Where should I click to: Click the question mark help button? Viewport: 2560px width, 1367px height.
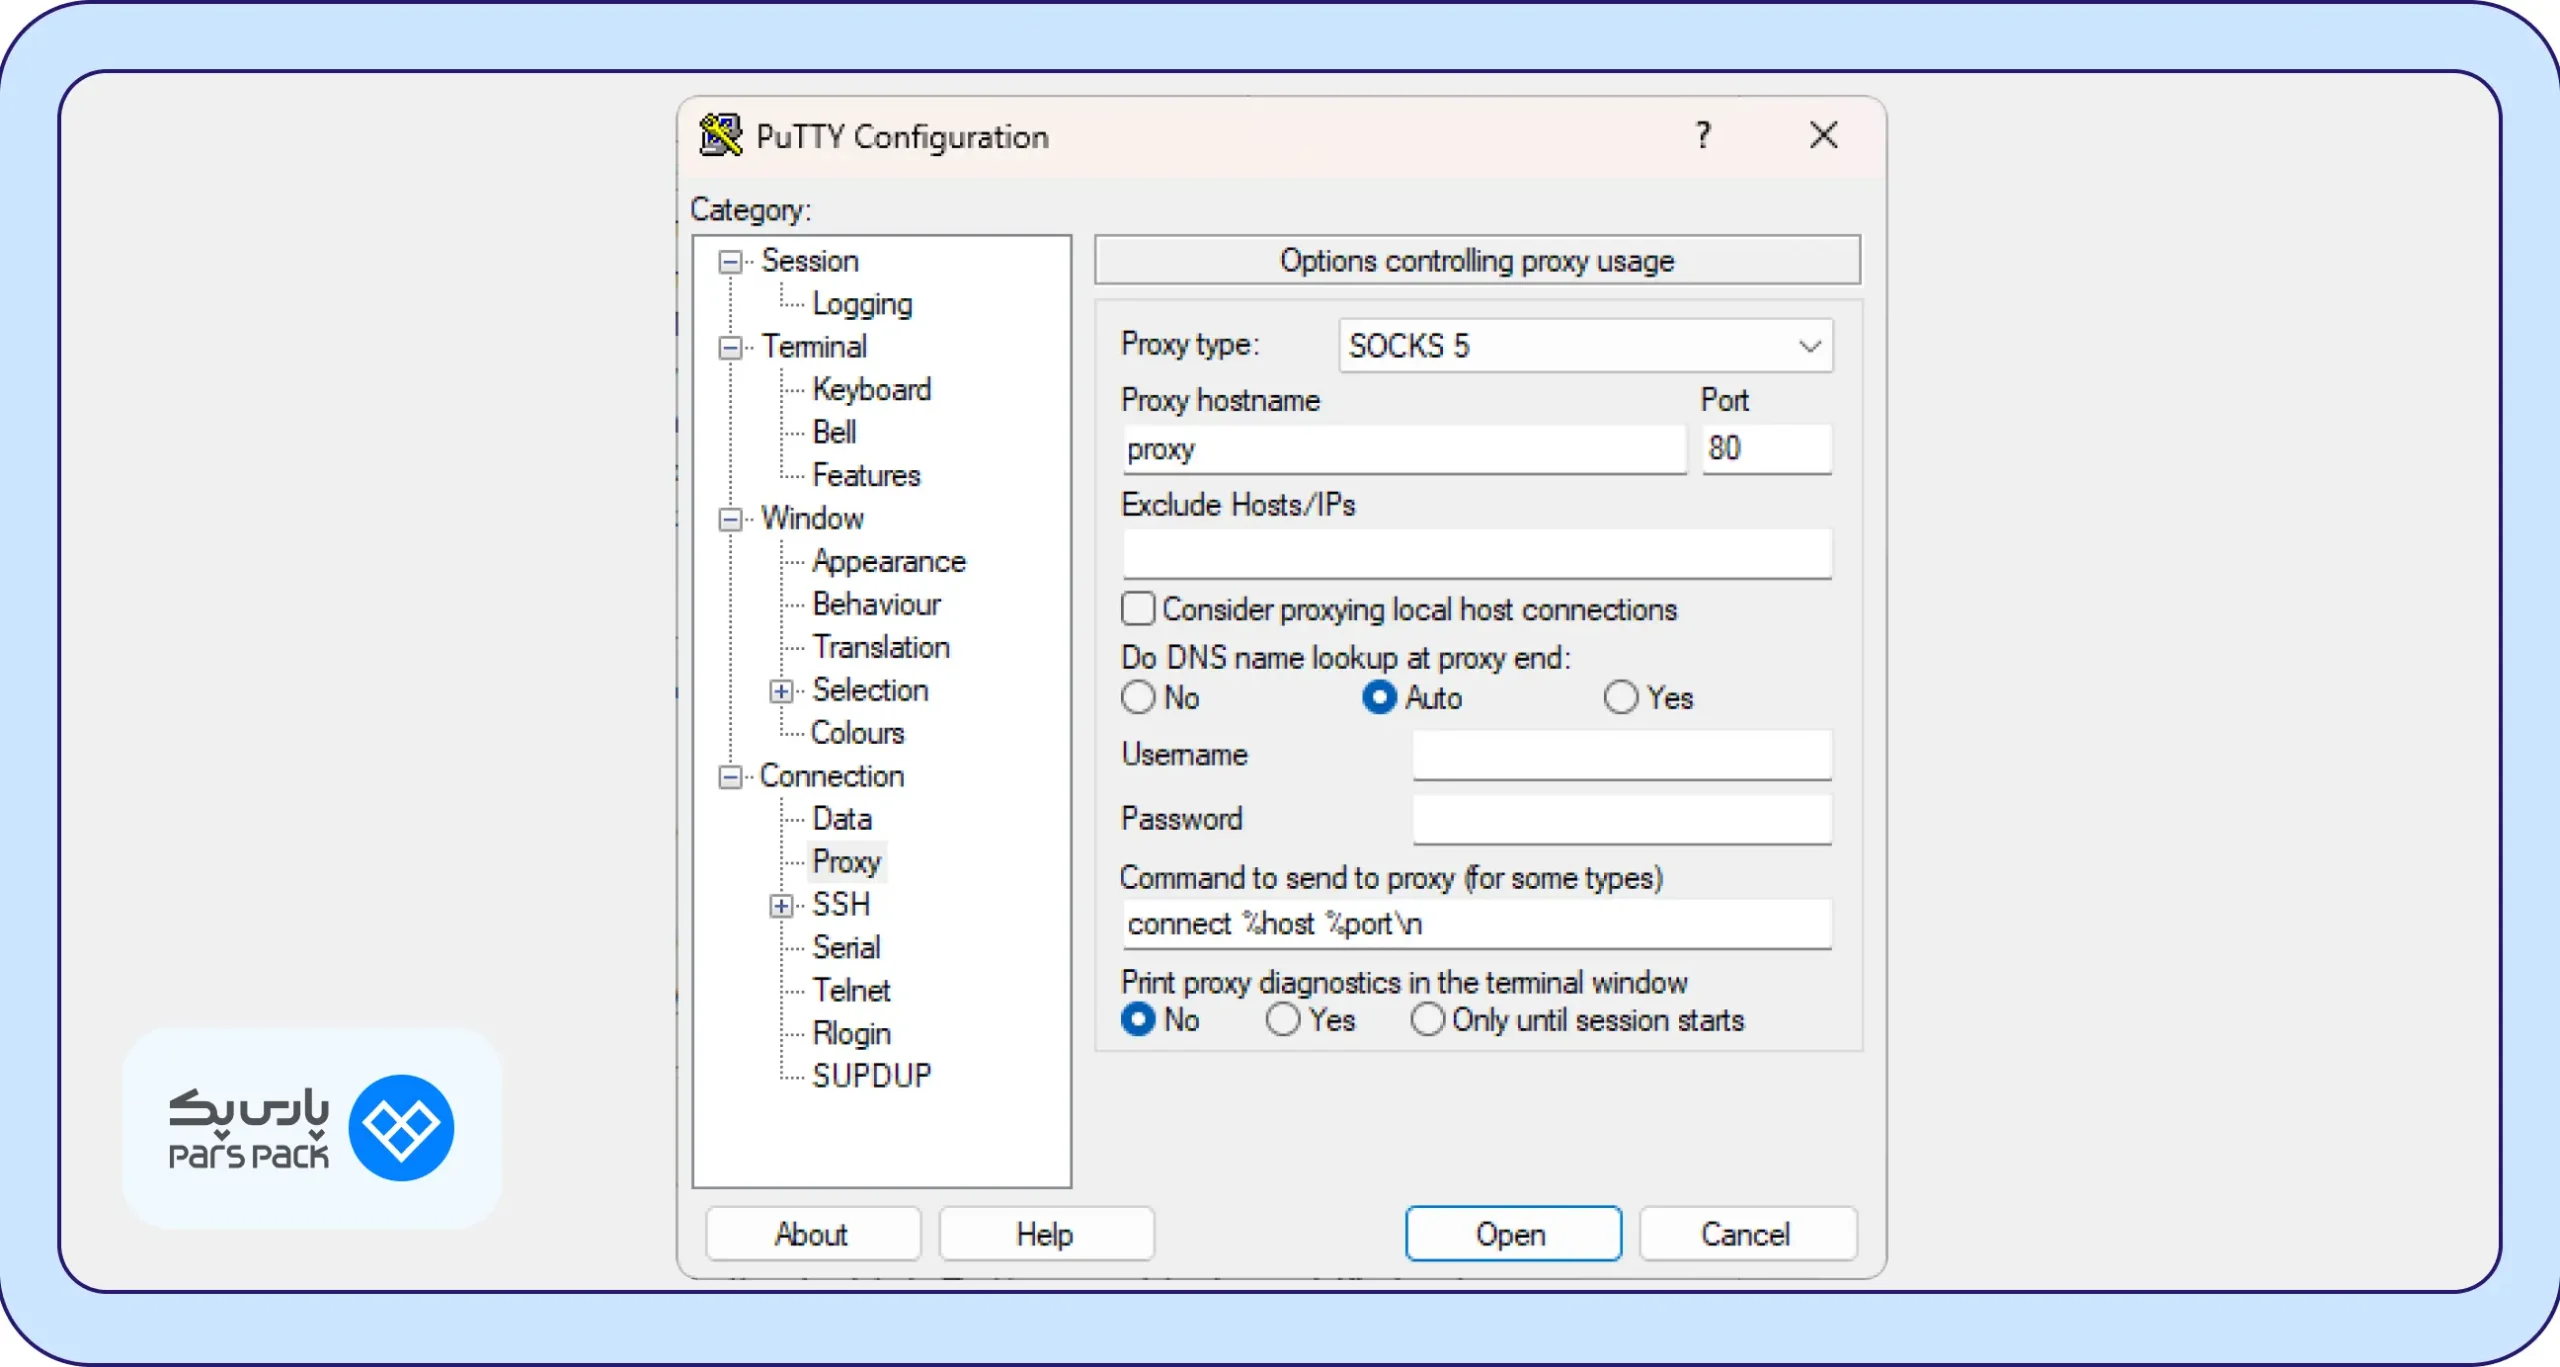tap(1703, 135)
